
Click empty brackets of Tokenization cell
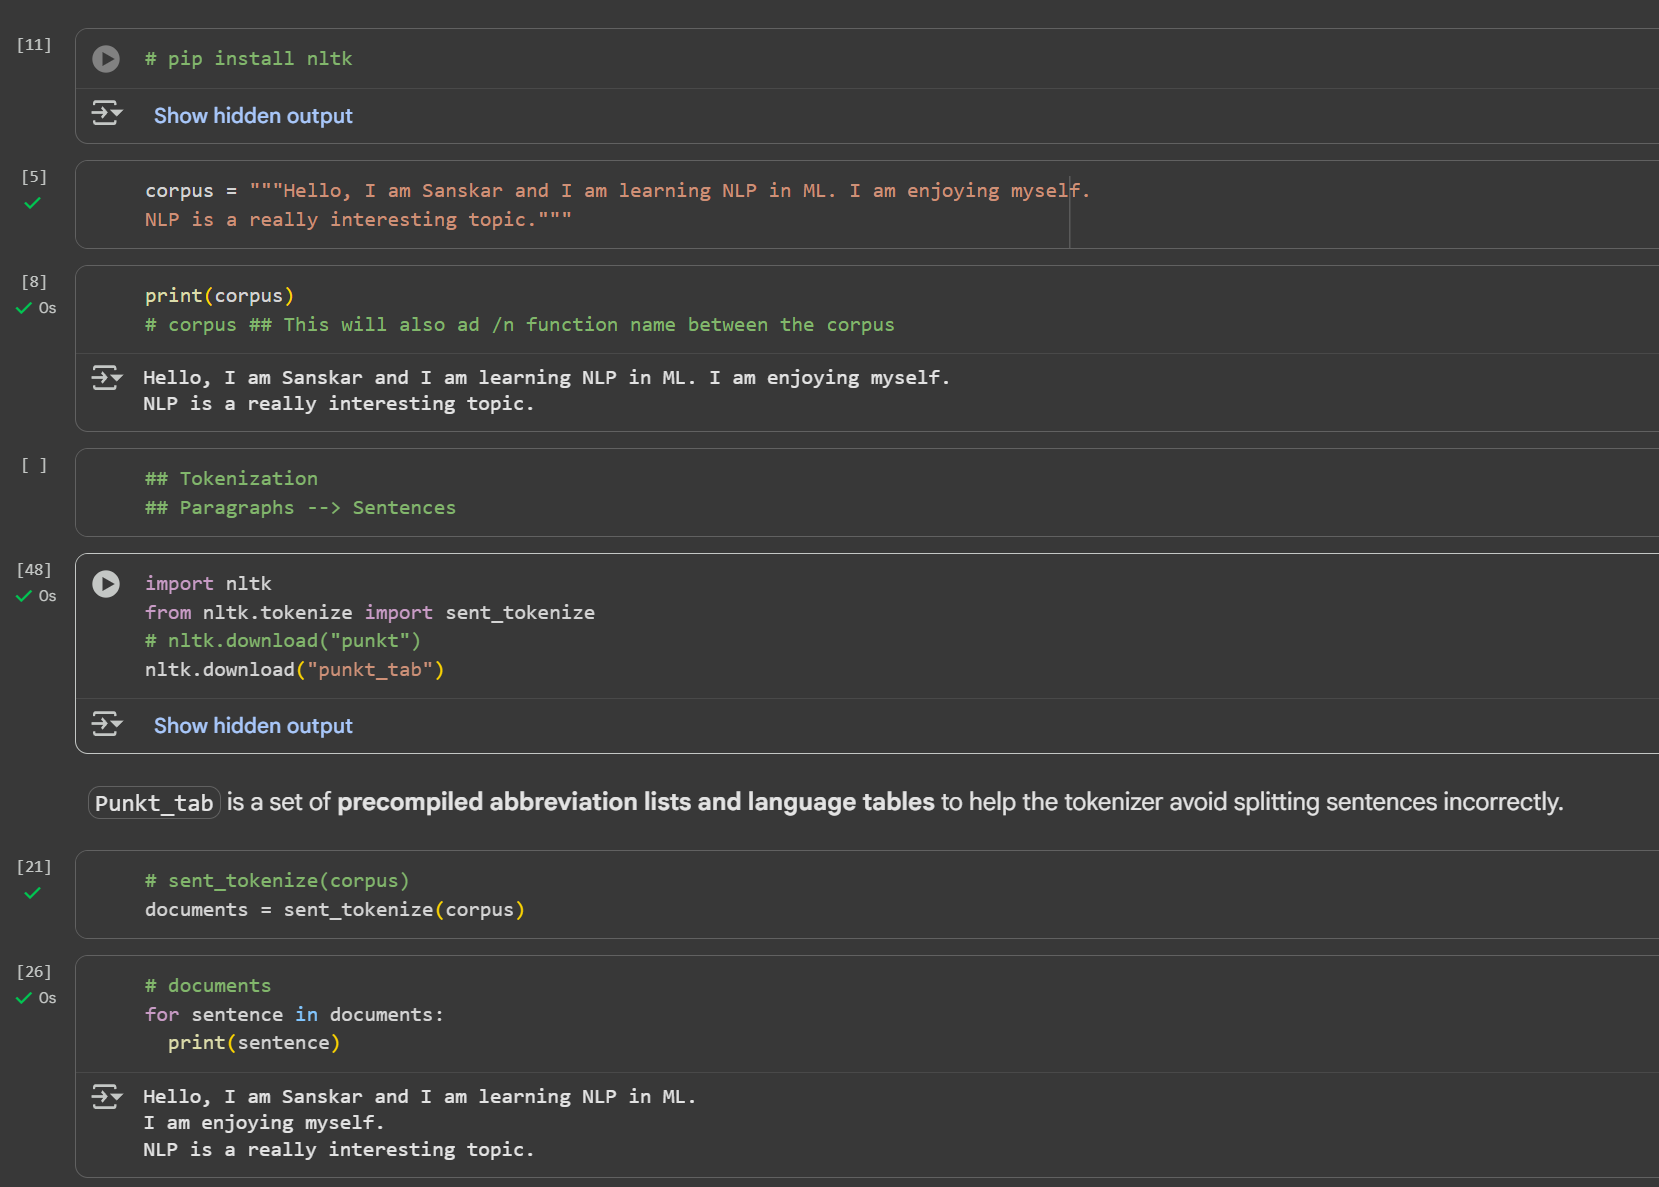(34, 465)
